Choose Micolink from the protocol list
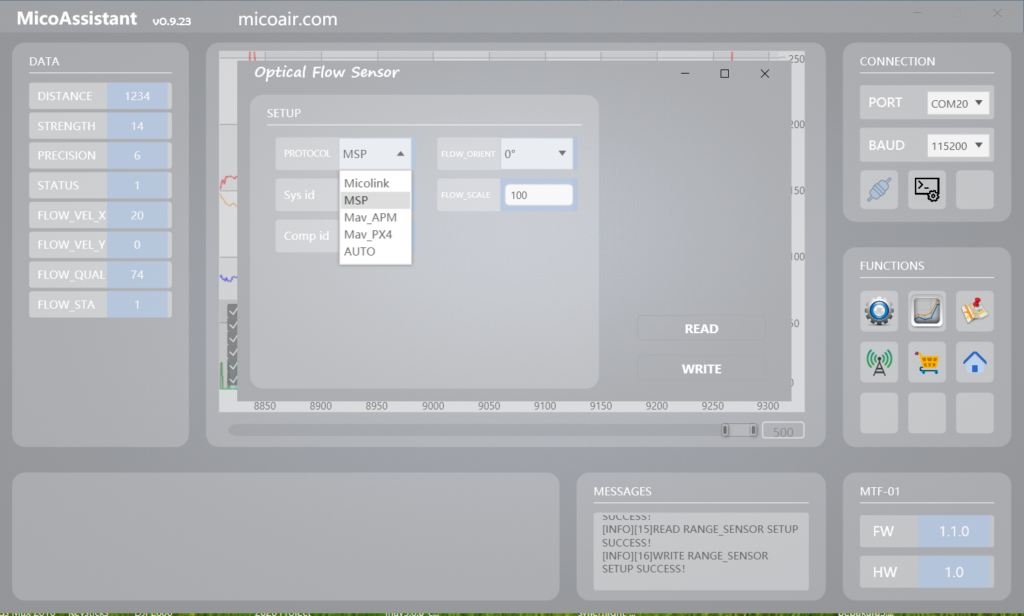The width and height of the screenshot is (1024, 616). (x=366, y=184)
